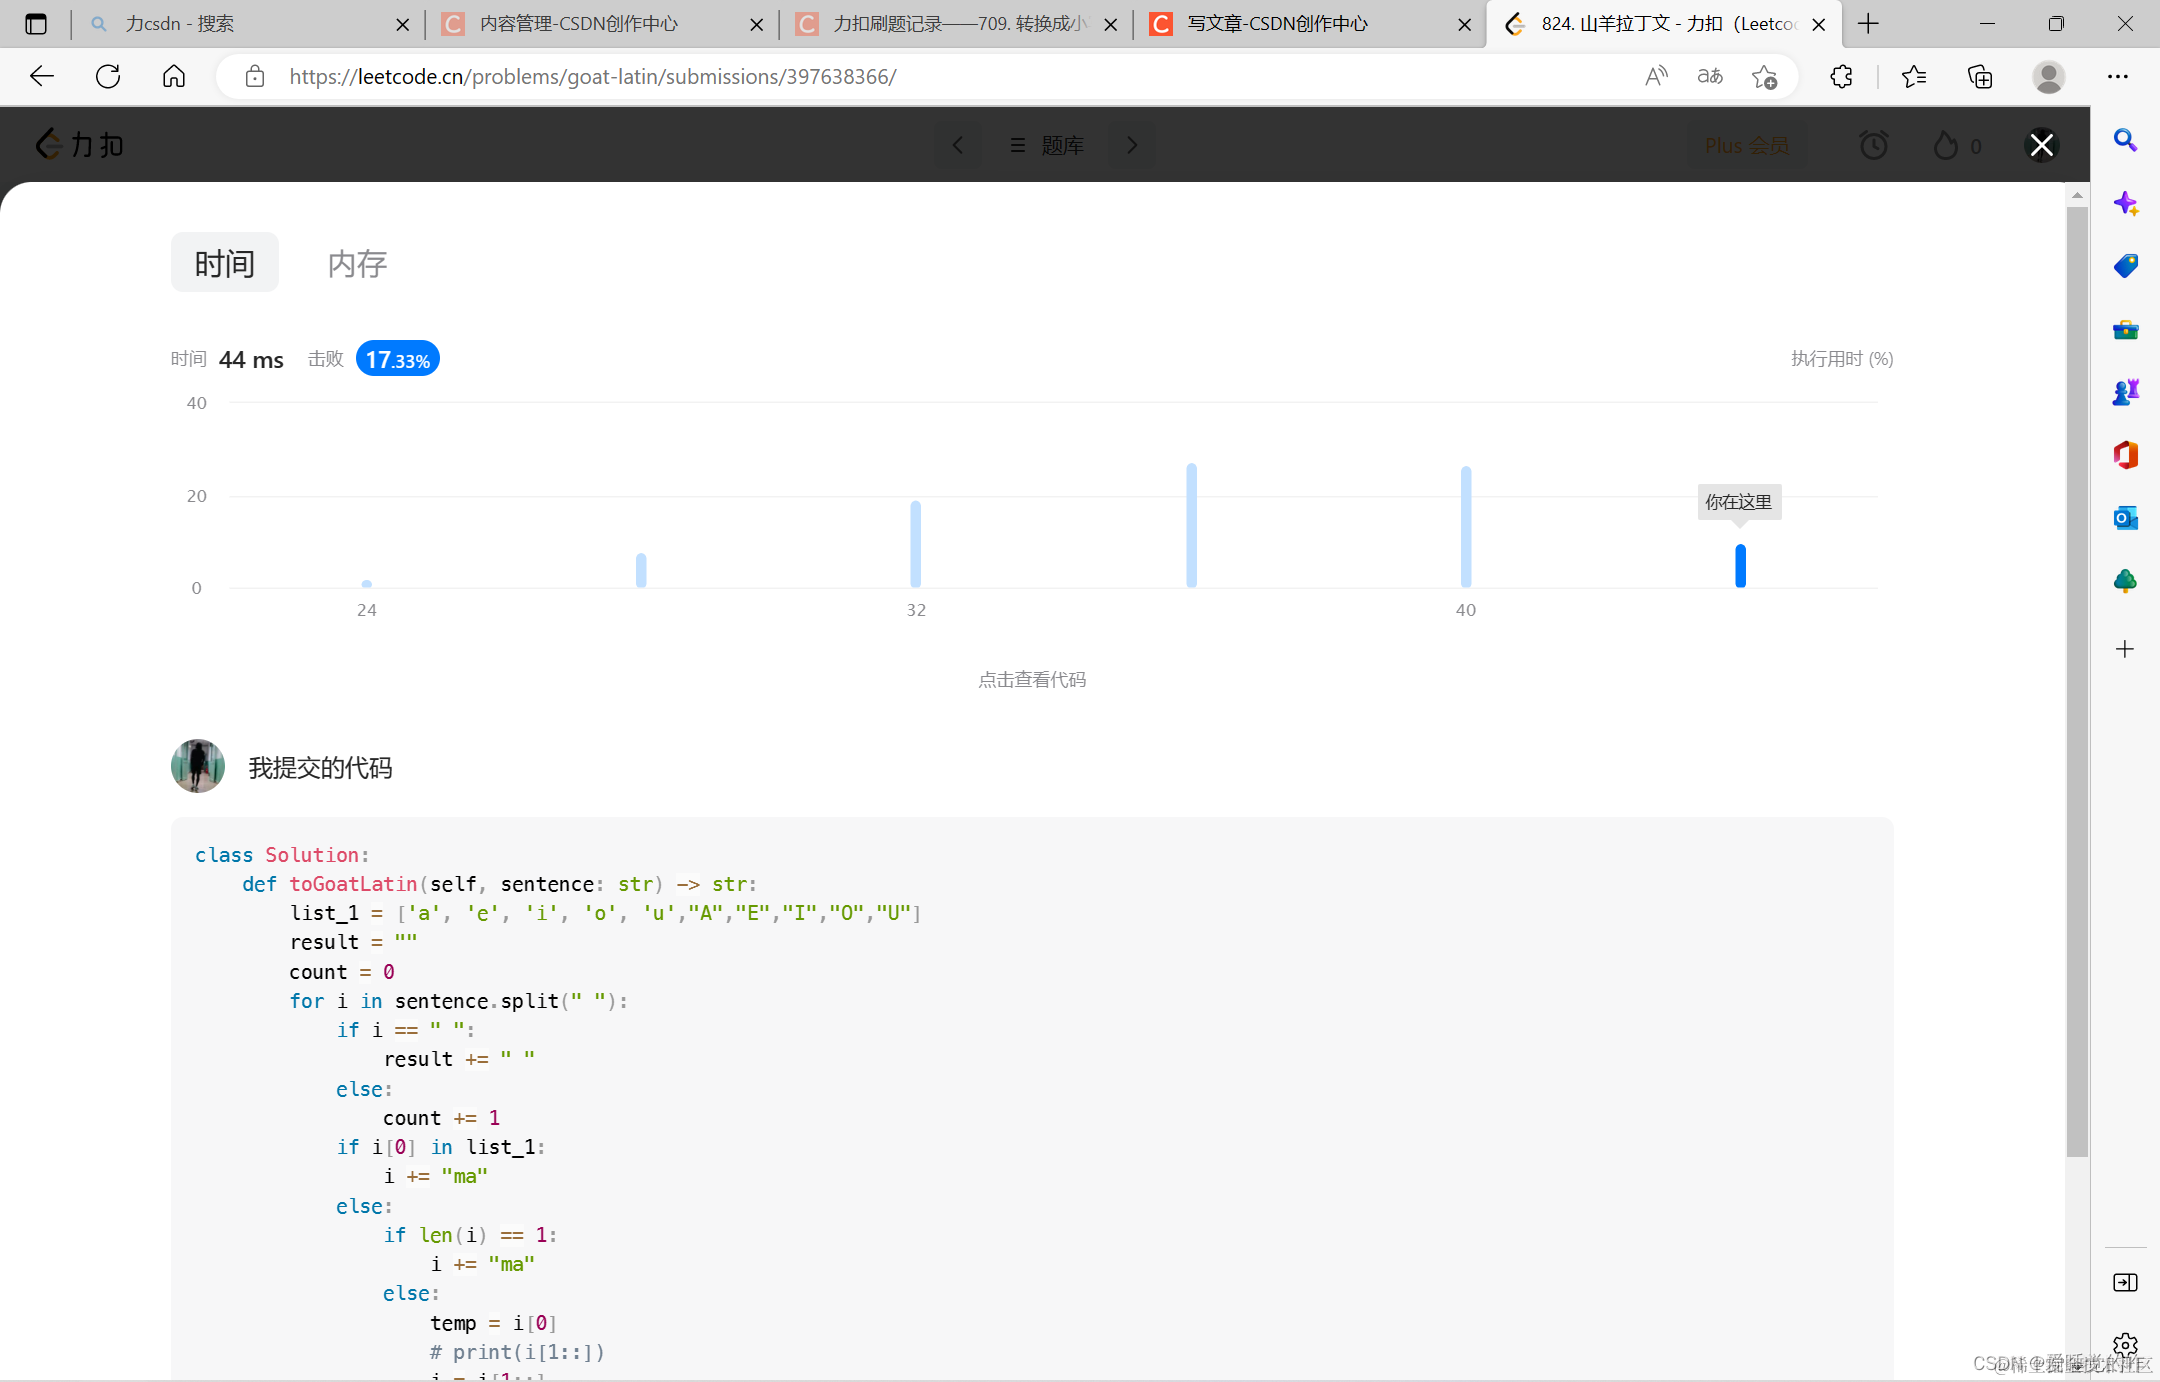Click 点击查看代码 text under chart
This screenshot has width=2160, height=1382.
point(1031,680)
